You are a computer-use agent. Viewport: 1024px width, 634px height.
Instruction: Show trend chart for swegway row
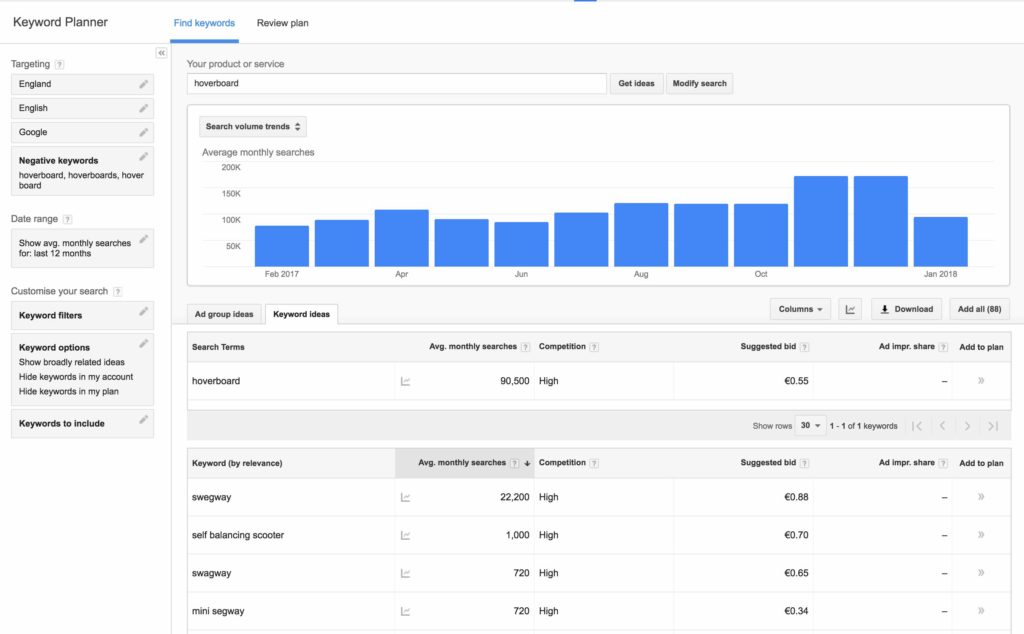(405, 498)
